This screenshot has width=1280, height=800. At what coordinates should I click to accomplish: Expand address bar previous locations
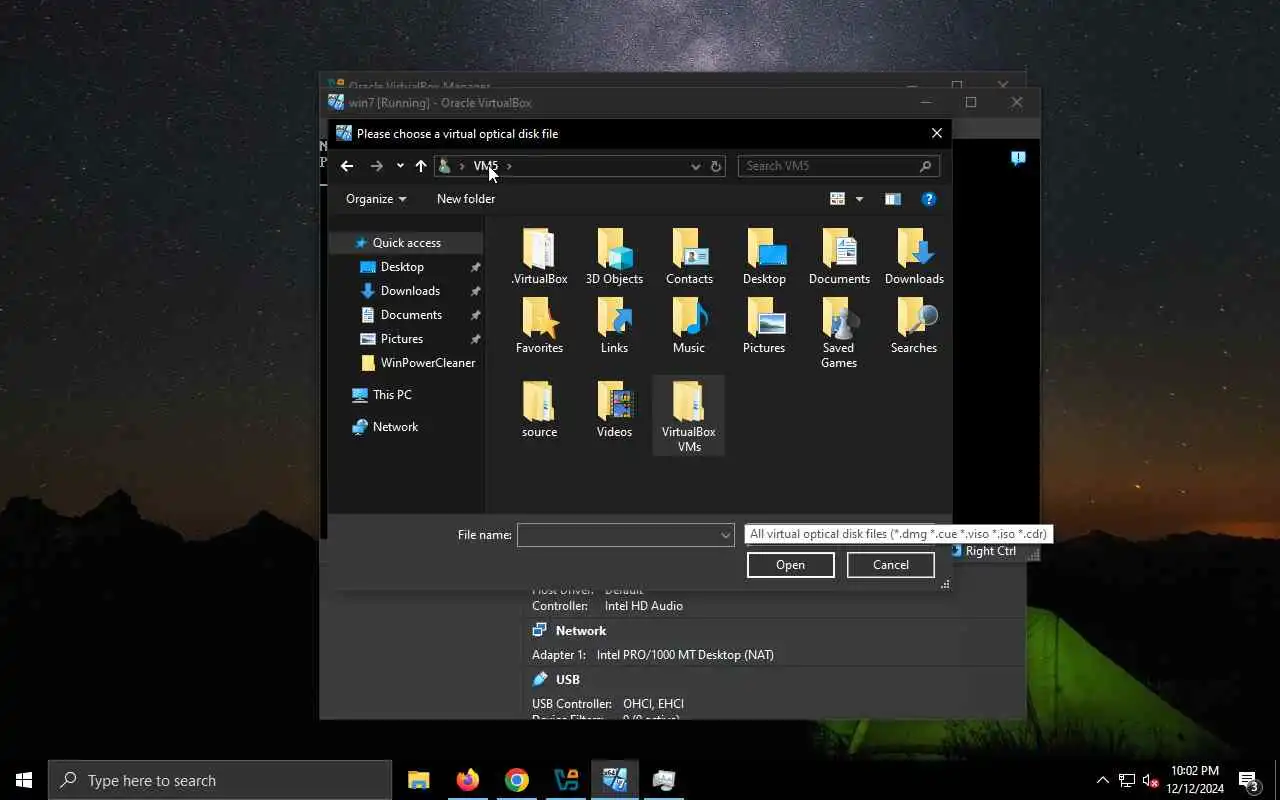pos(696,166)
